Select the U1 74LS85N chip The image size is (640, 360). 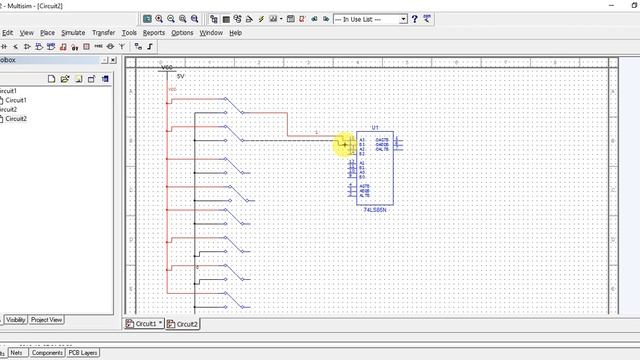coord(375,168)
